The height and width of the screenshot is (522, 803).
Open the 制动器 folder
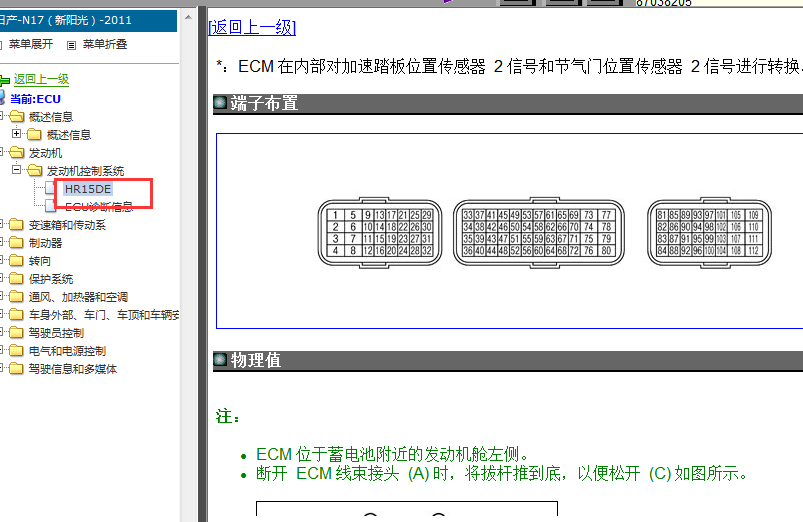click(x=45, y=243)
